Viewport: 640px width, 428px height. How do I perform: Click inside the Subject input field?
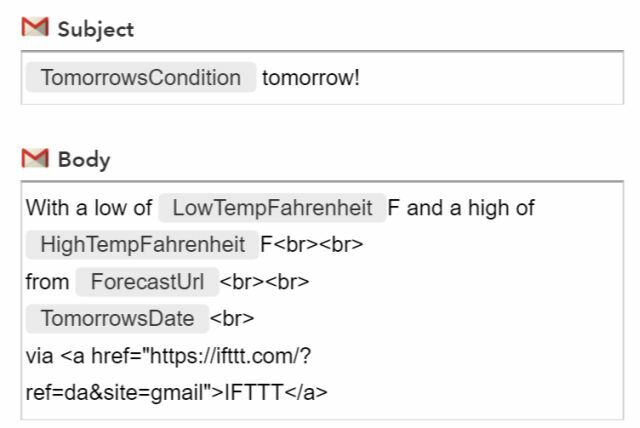322,78
